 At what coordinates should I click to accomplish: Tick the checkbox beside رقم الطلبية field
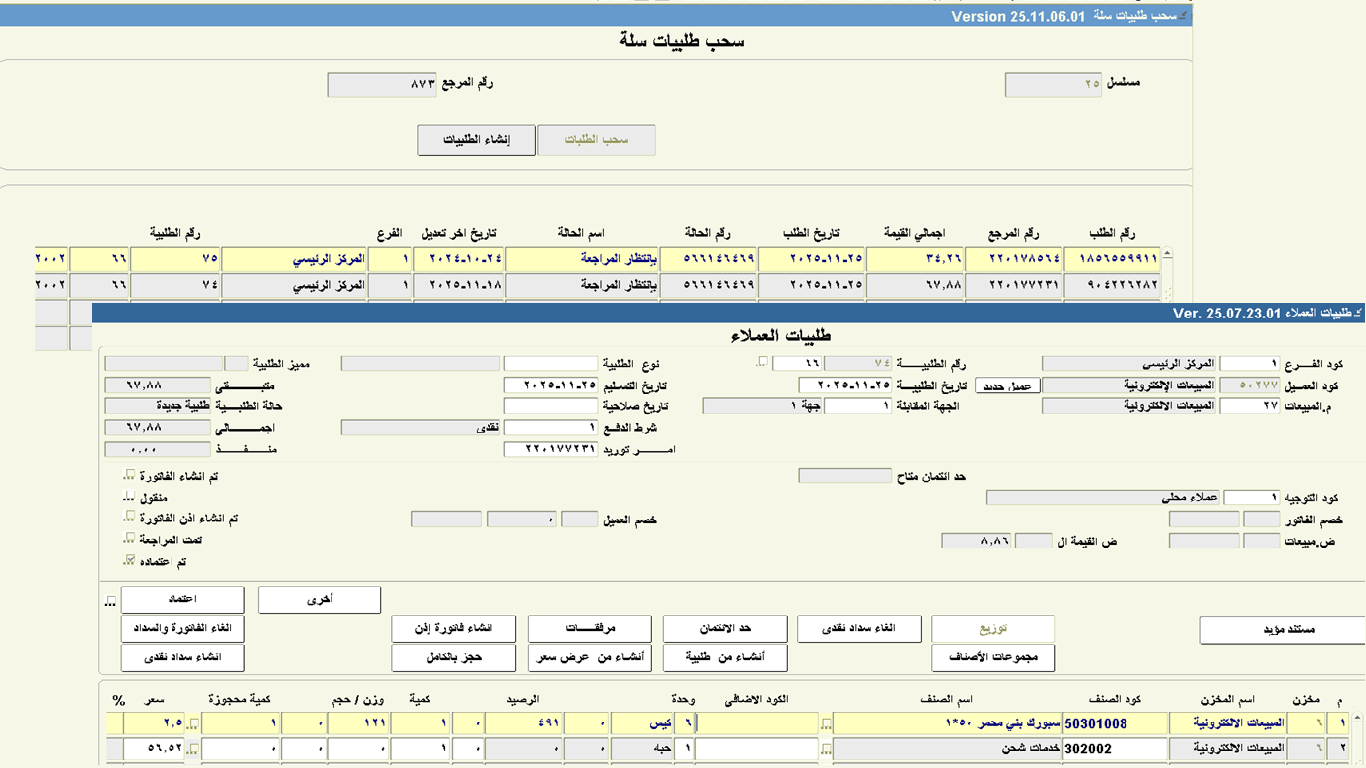point(763,362)
